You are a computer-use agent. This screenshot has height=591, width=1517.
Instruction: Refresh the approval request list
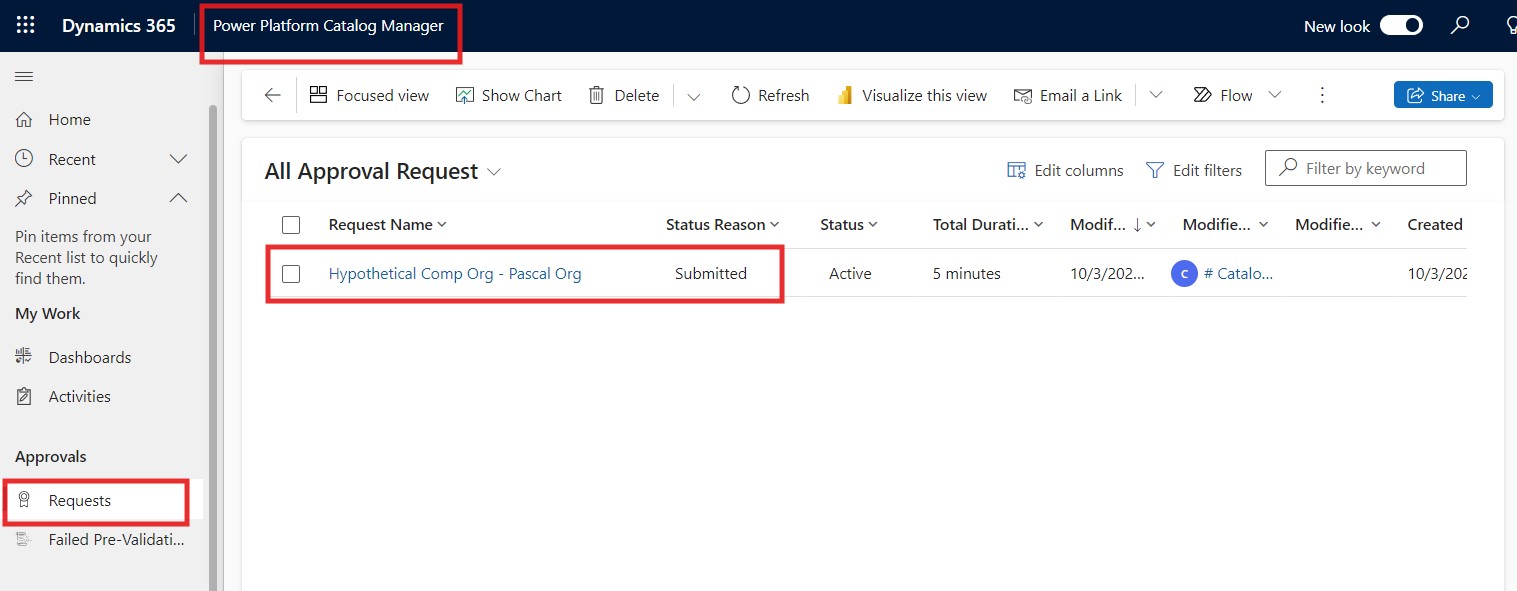(x=770, y=95)
